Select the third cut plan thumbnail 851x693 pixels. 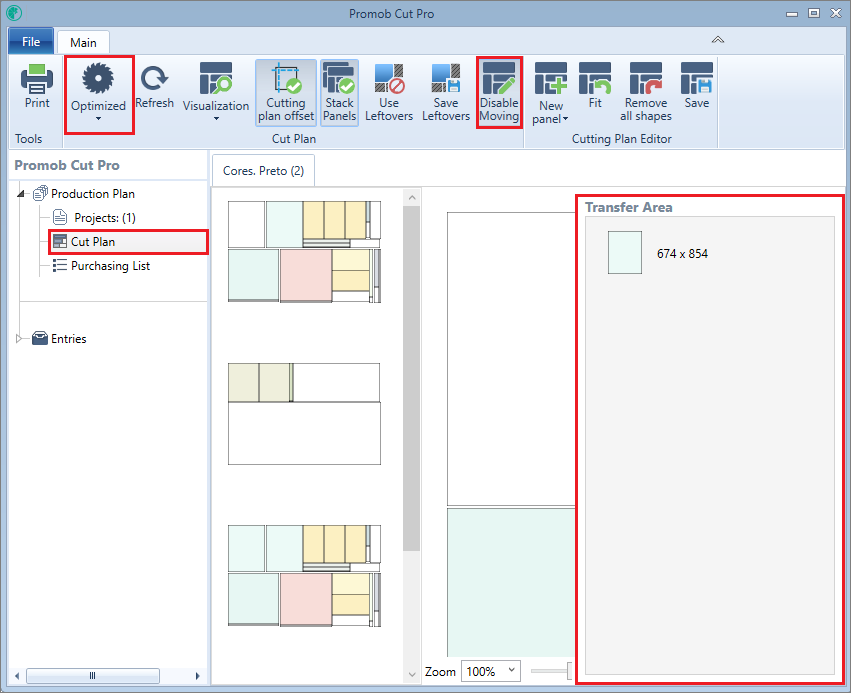coord(304,576)
